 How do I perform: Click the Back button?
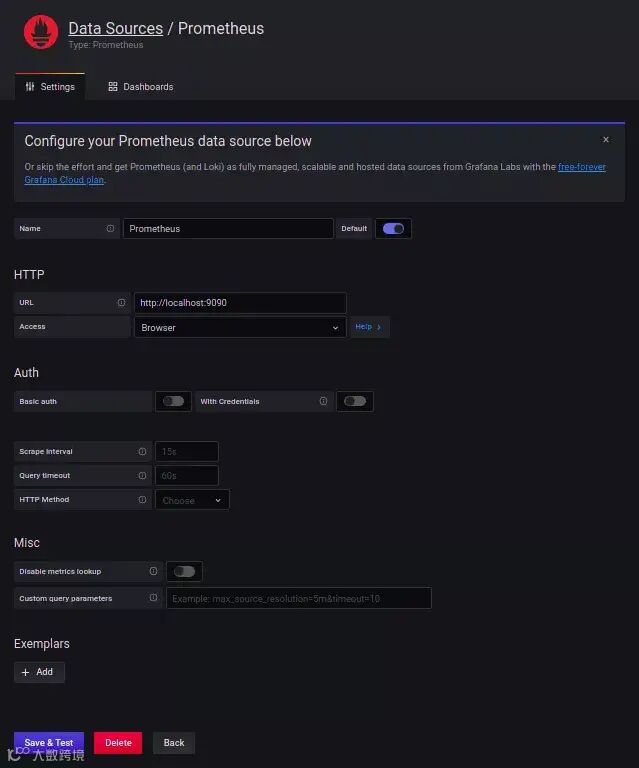[174, 743]
